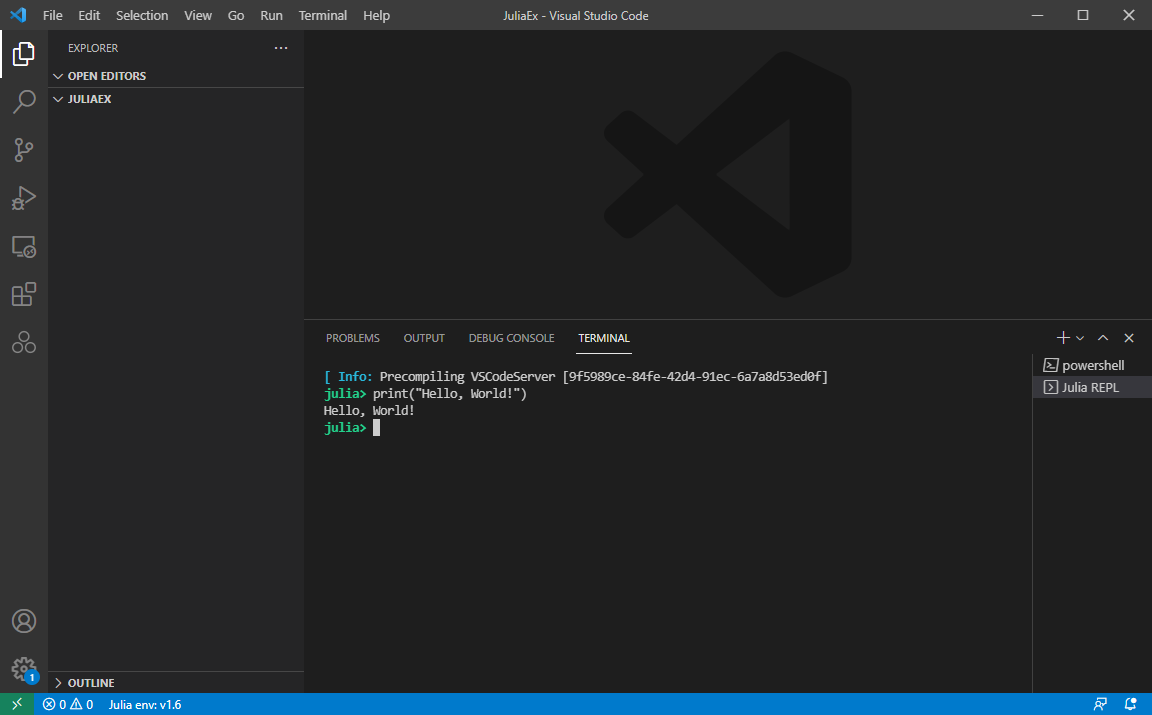Screen dimensions: 1152x715
Task: Open the View menu
Action: pyautogui.click(x=198, y=15)
